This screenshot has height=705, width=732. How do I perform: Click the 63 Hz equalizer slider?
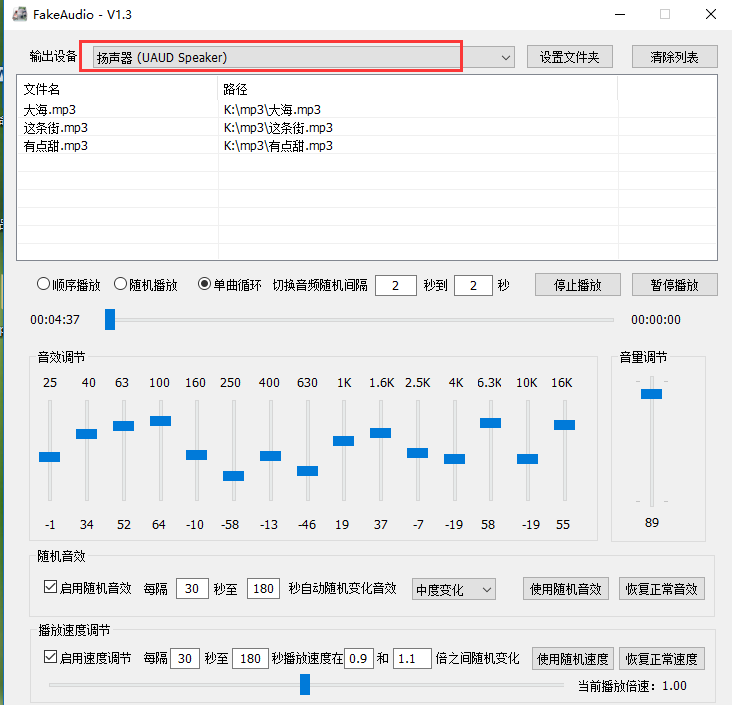tap(123, 426)
